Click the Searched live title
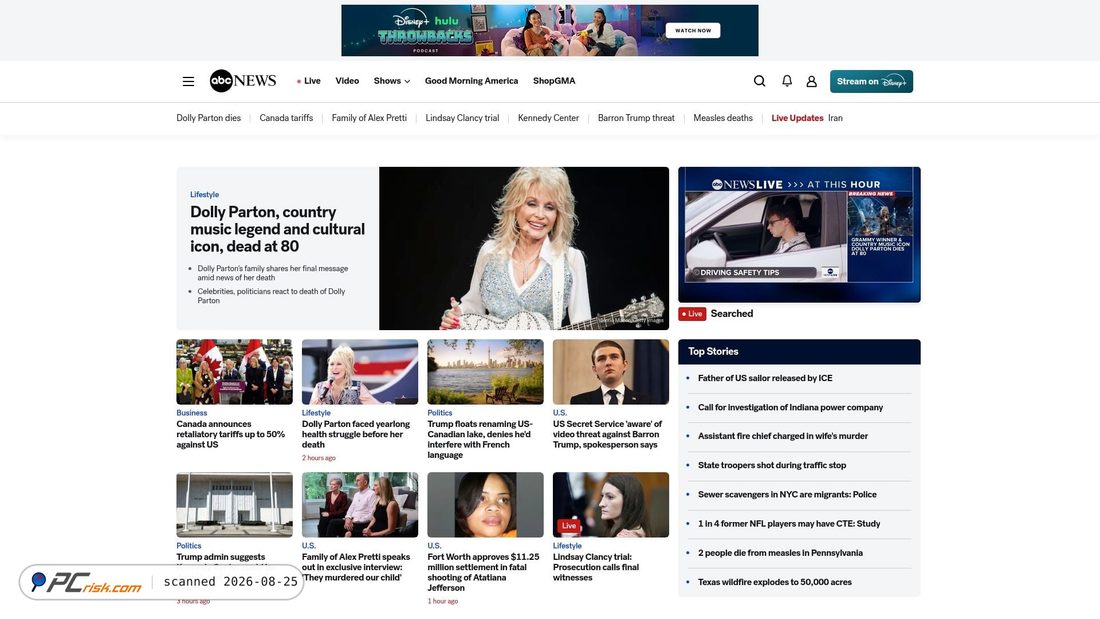The height and width of the screenshot is (619, 1100). tap(732, 314)
